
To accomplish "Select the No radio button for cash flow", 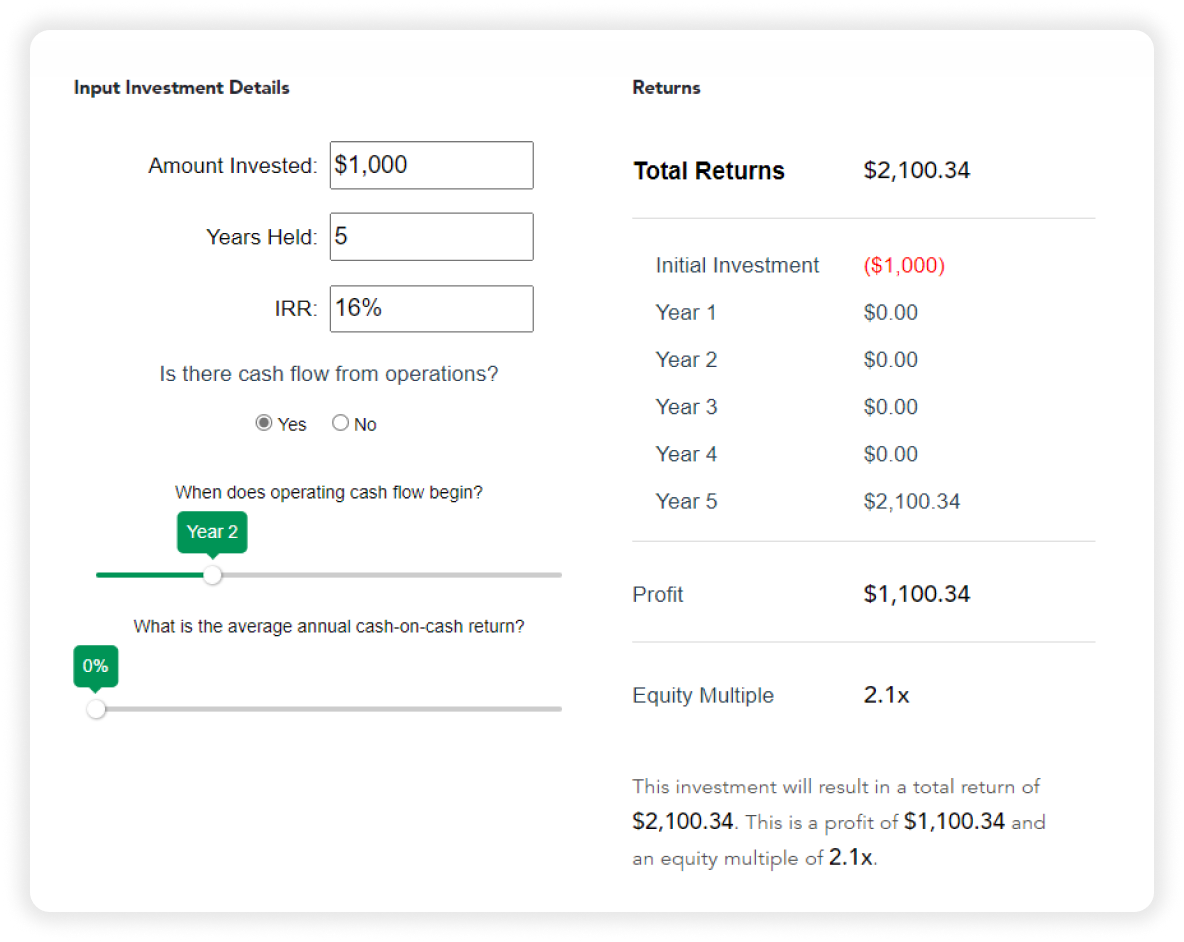I will [340, 423].
